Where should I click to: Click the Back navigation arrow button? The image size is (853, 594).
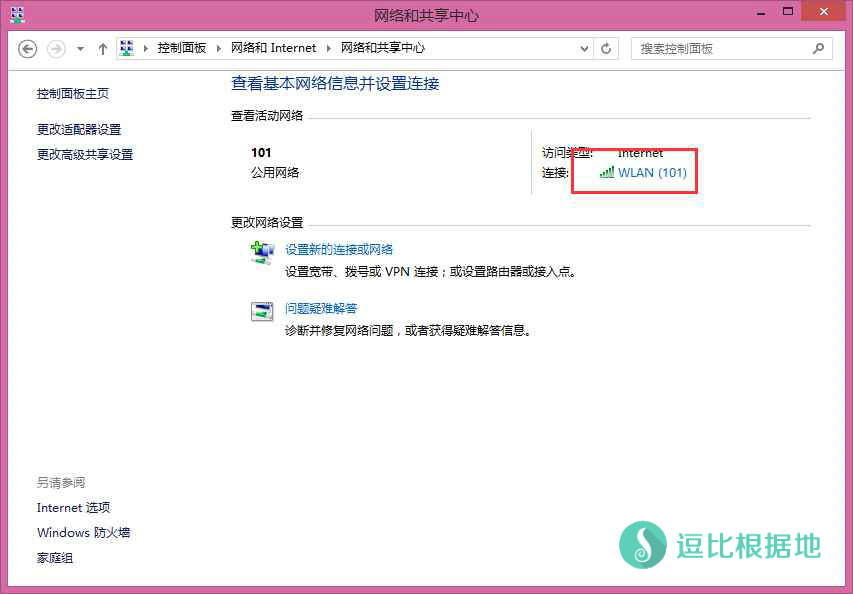(x=28, y=48)
